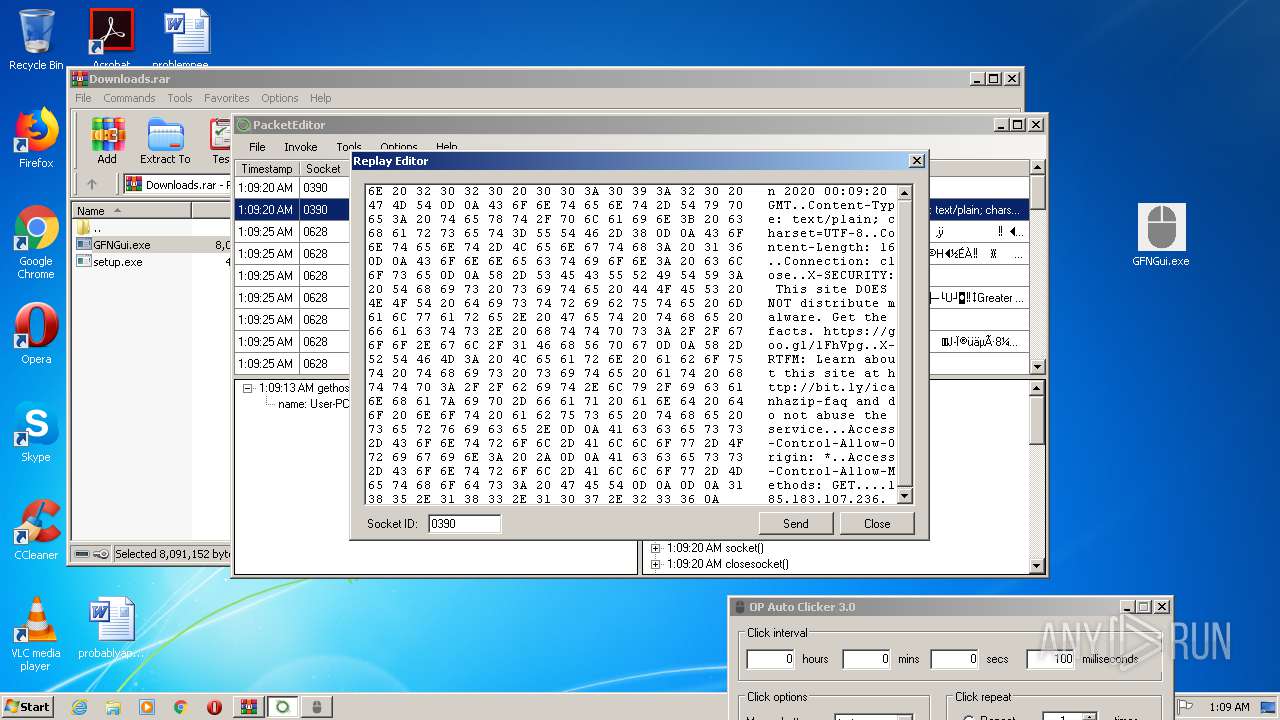Viewport: 1280px width, 720px height.
Task: Click the Timestamp column header in PacketEditor
Action: pyautogui.click(x=267, y=169)
